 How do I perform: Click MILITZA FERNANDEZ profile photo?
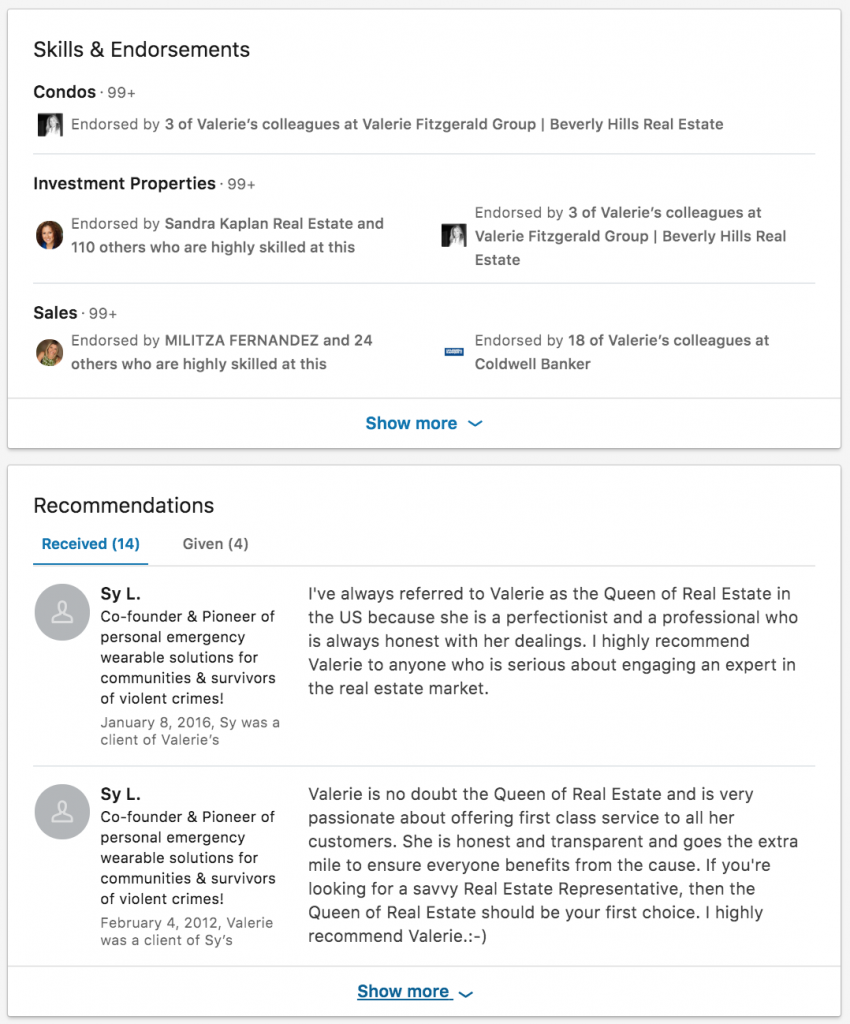pyautogui.click(x=50, y=352)
